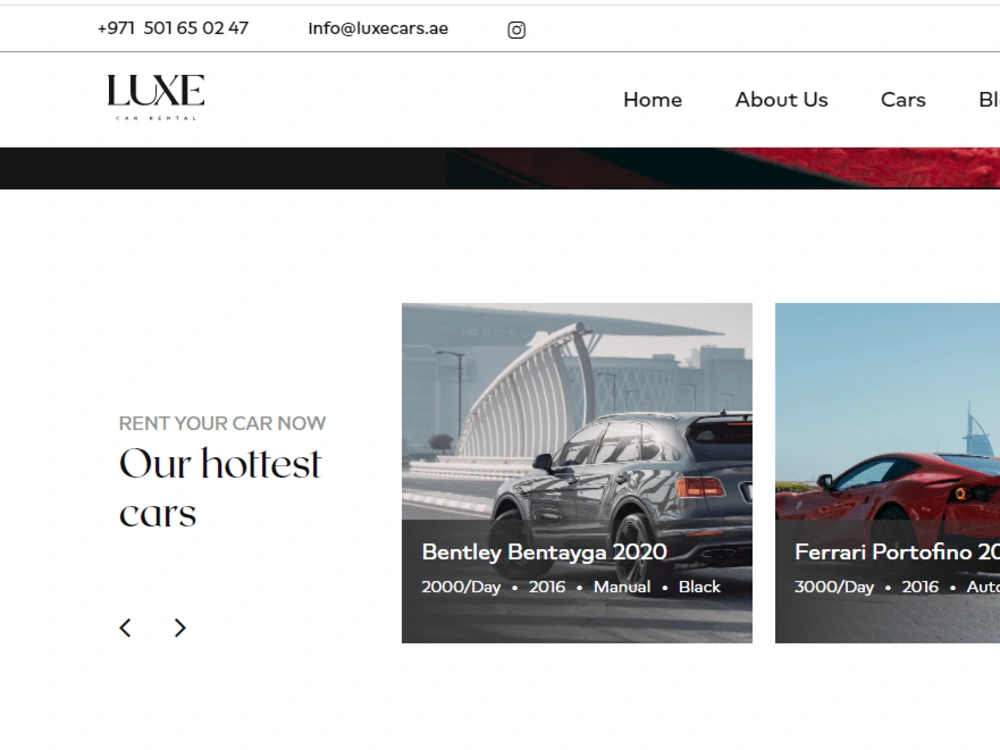The width and height of the screenshot is (1000, 750).
Task: Click the Manual transmission label
Action: 622,587
